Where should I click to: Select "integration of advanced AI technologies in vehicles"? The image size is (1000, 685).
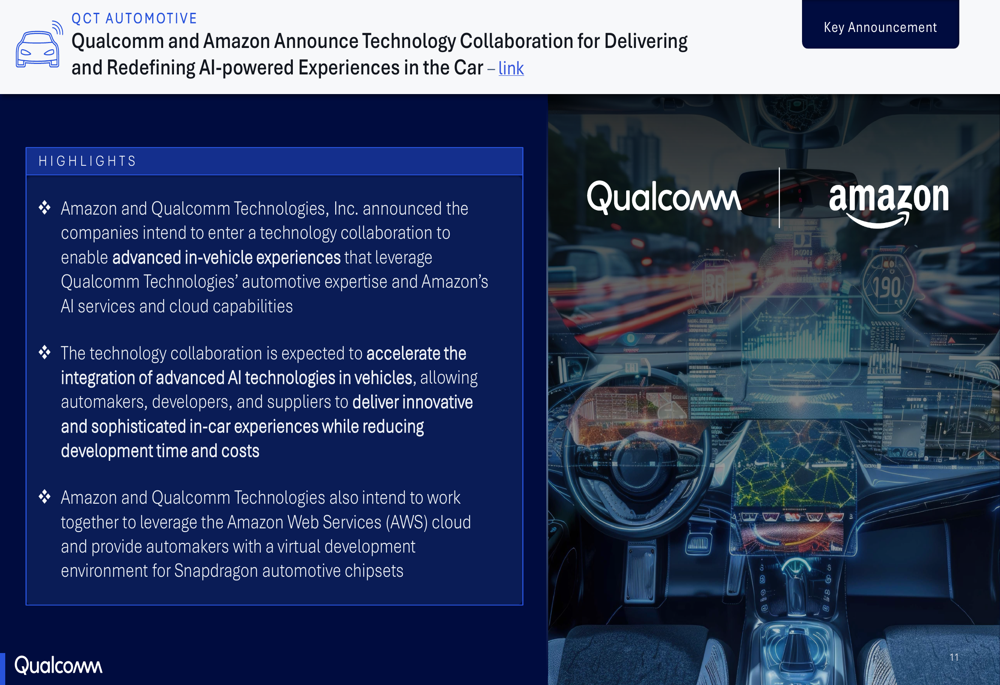pyautogui.click(x=237, y=378)
